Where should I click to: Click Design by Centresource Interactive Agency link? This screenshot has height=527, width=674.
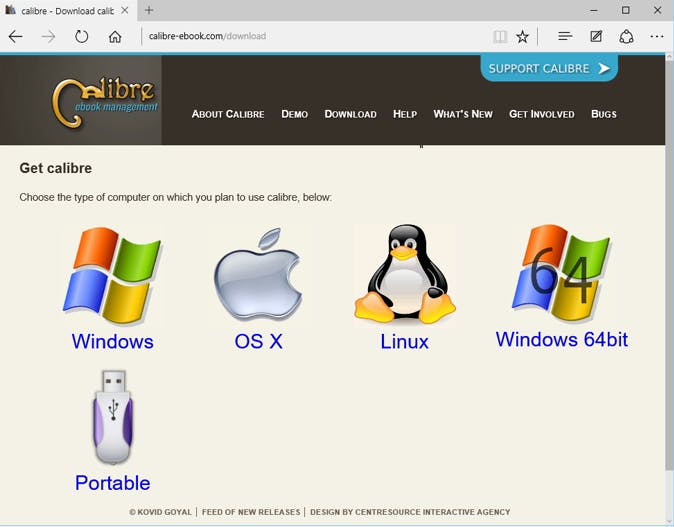click(410, 512)
